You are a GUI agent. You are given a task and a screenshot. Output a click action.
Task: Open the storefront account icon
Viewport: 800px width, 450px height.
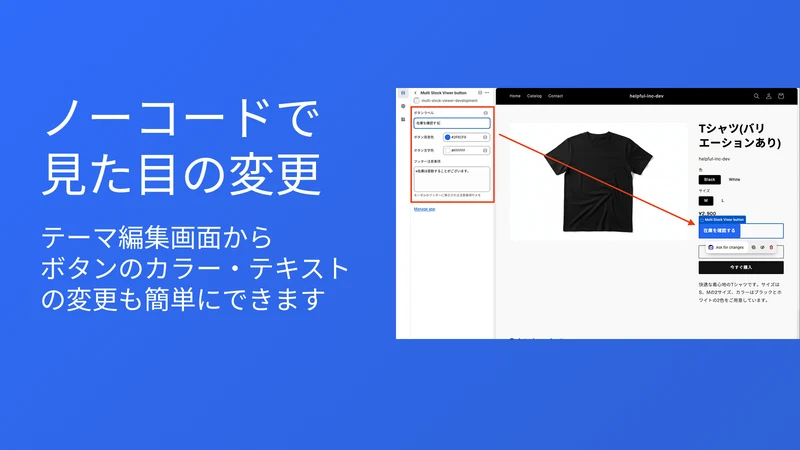(x=768, y=96)
